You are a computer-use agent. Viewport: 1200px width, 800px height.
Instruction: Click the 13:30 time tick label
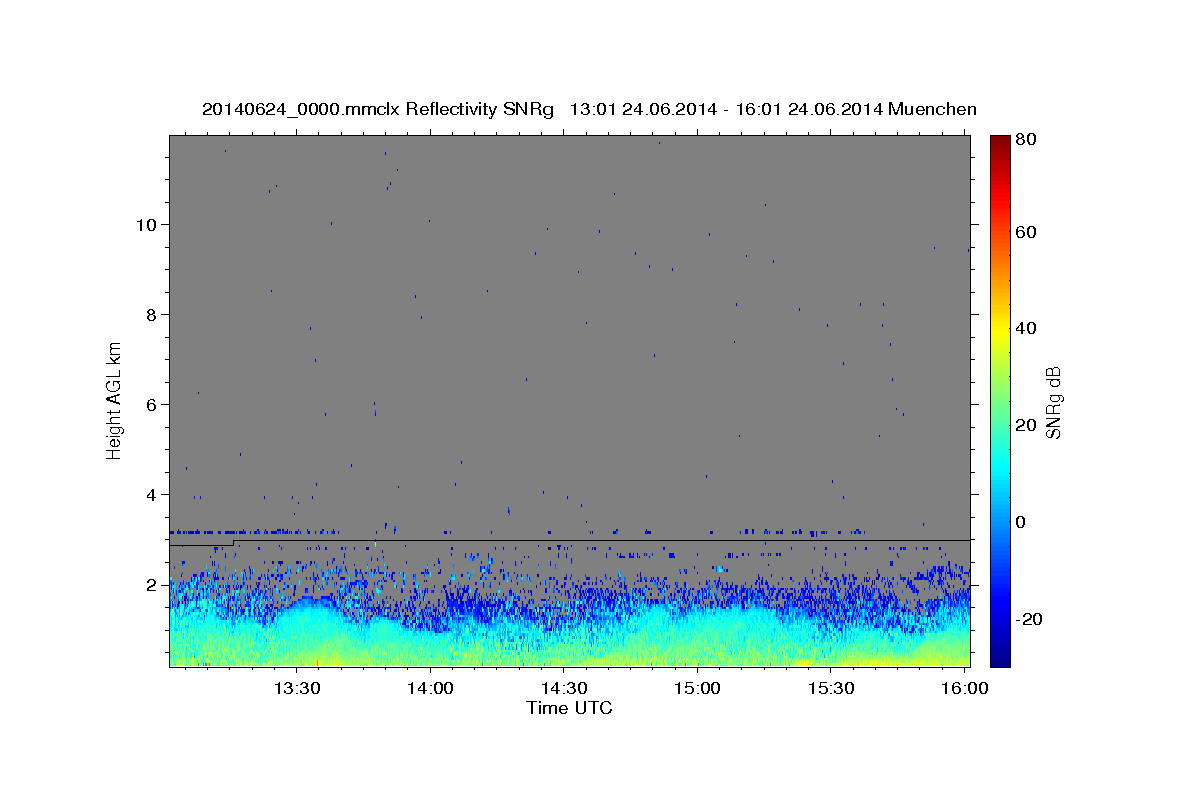pyautogui.click(x=297, y=689)
